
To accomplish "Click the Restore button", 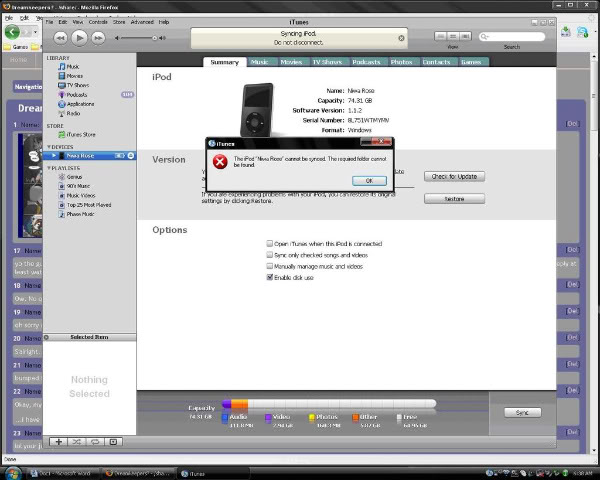I will (454, 199).
